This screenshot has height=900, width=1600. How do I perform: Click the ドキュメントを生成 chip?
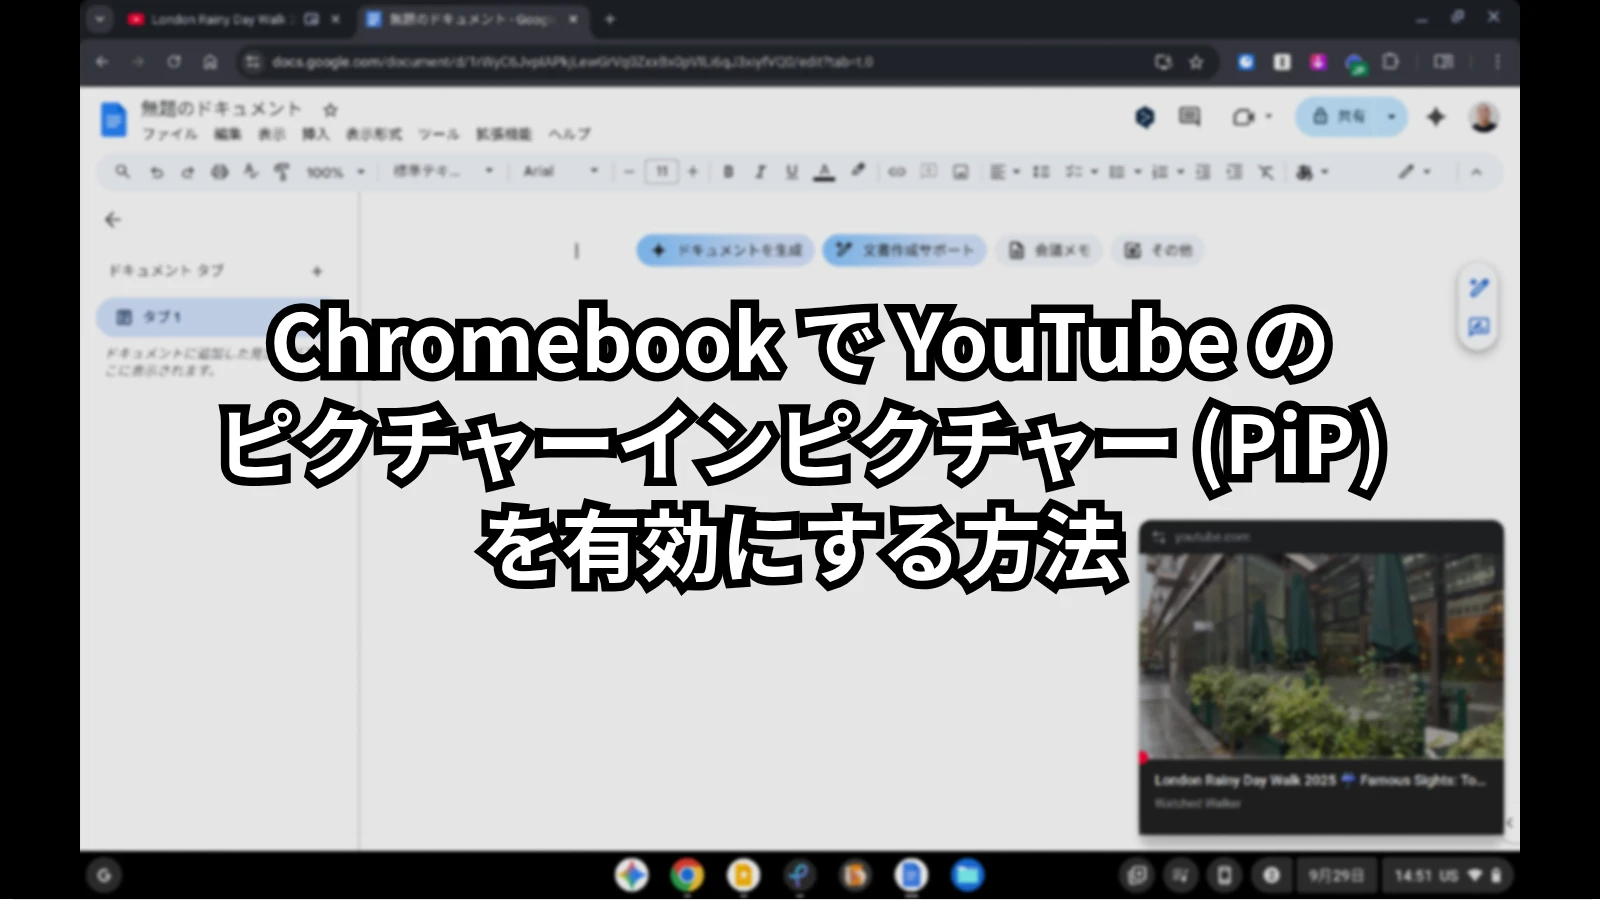tap(726, 250)
